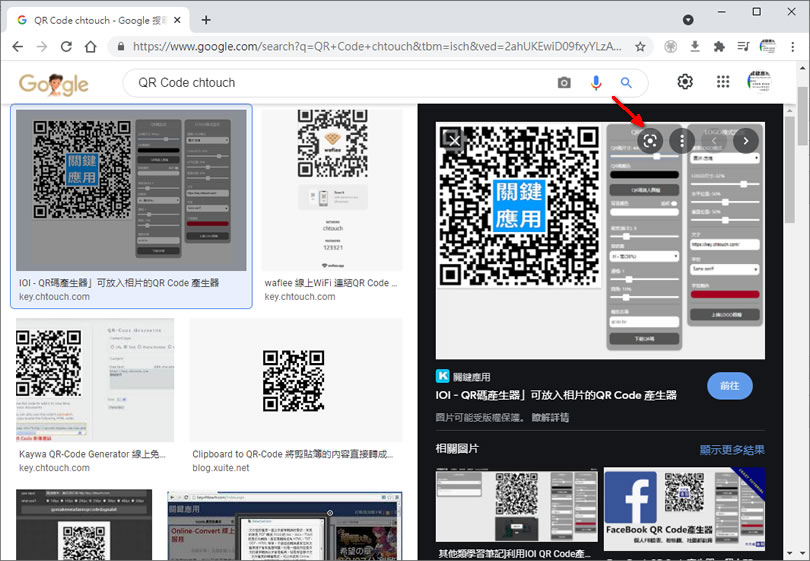Open the browser profile avatar in toolbar
This screenshot has width=810, height=561.
[x=768, y=46]
